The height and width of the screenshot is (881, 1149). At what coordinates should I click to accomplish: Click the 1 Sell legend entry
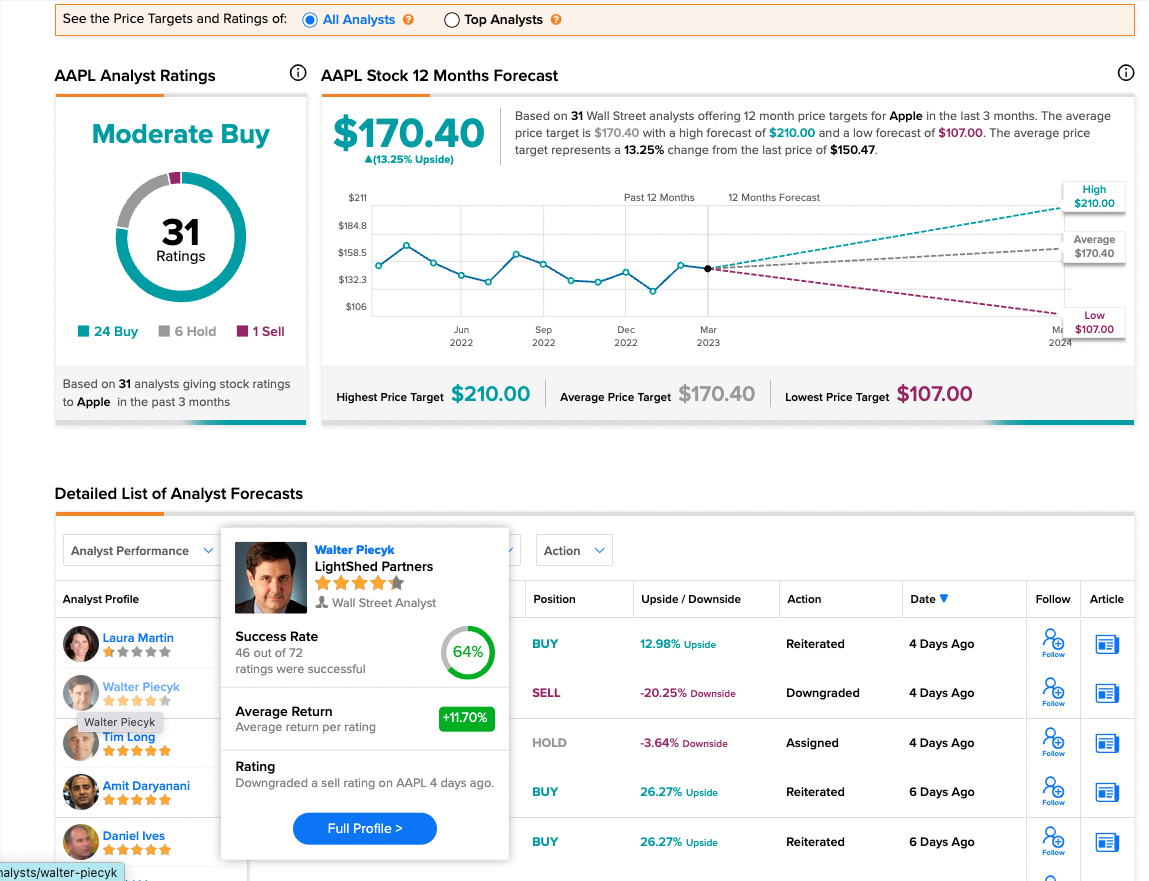pos(261,331)
